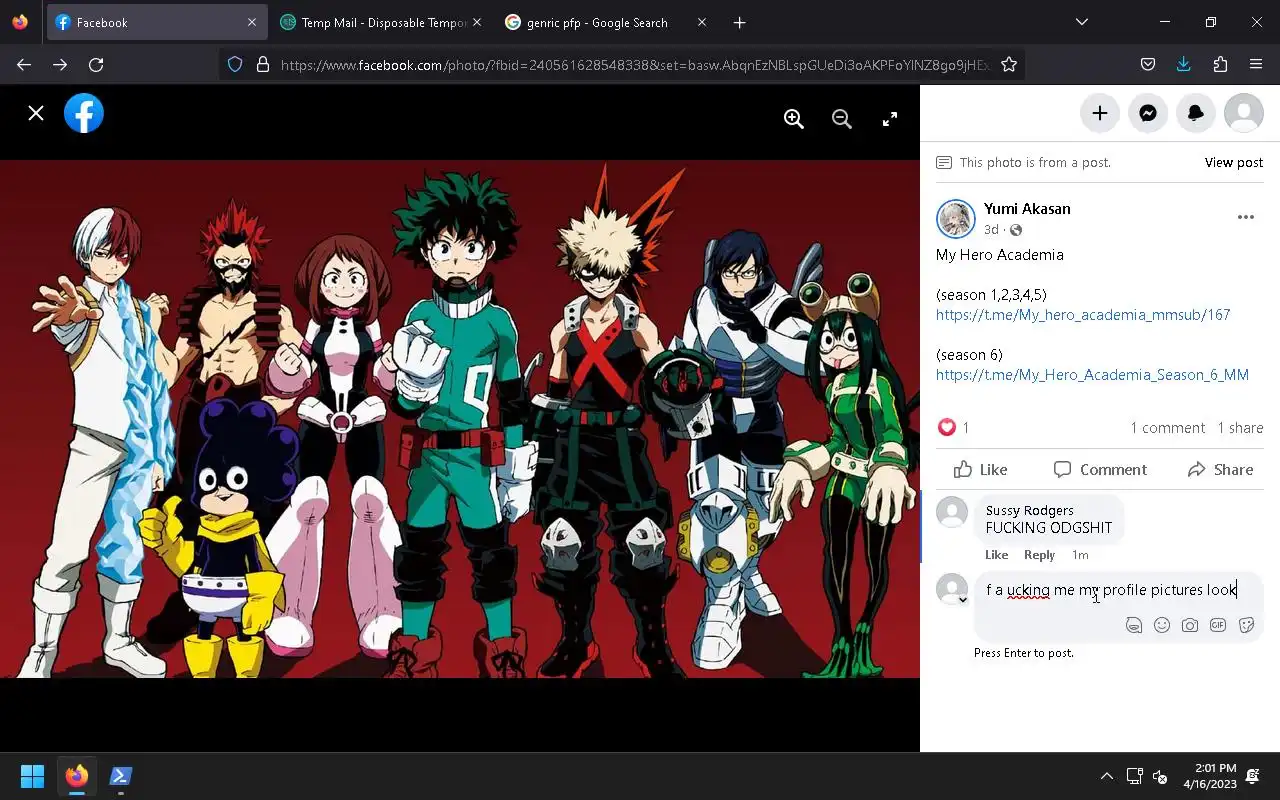Click Yumi Akasan's profile picture
1280x800 pixels.
956,219
